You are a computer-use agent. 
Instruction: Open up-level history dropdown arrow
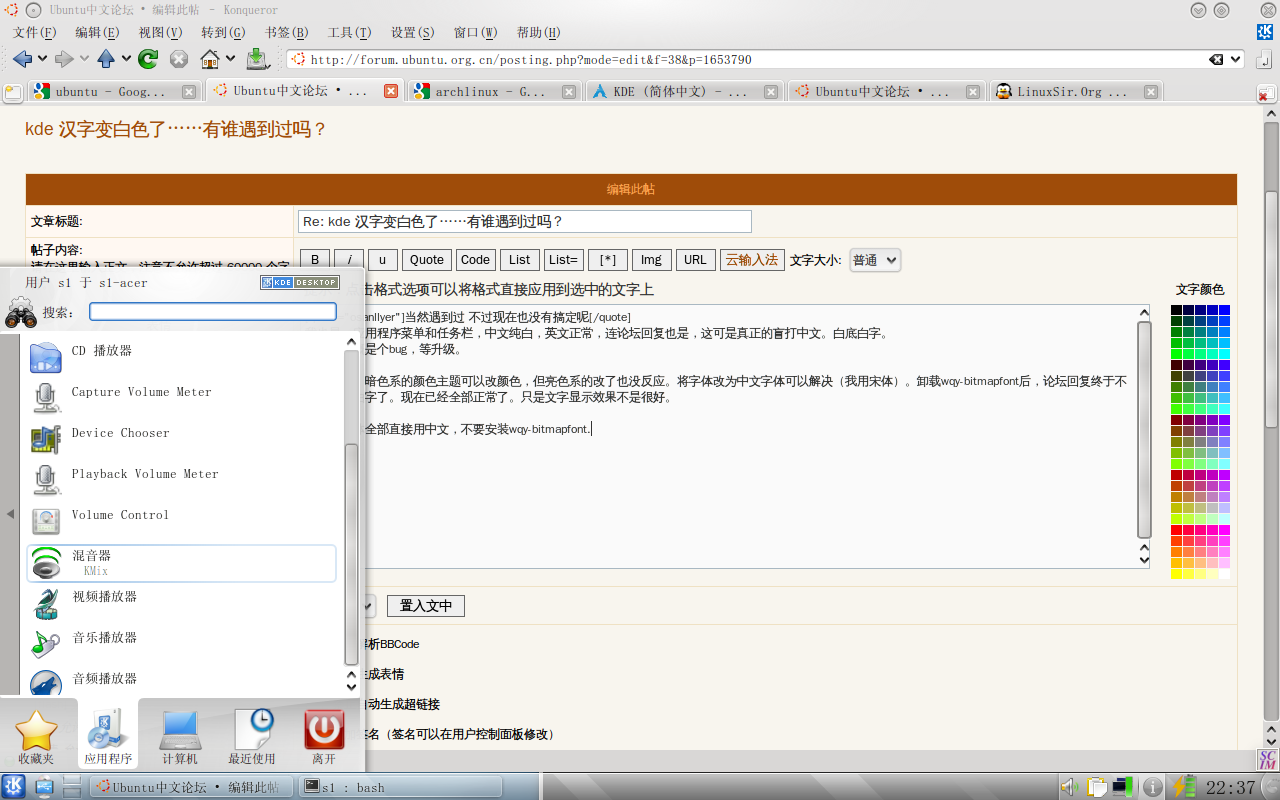point(125,59)
